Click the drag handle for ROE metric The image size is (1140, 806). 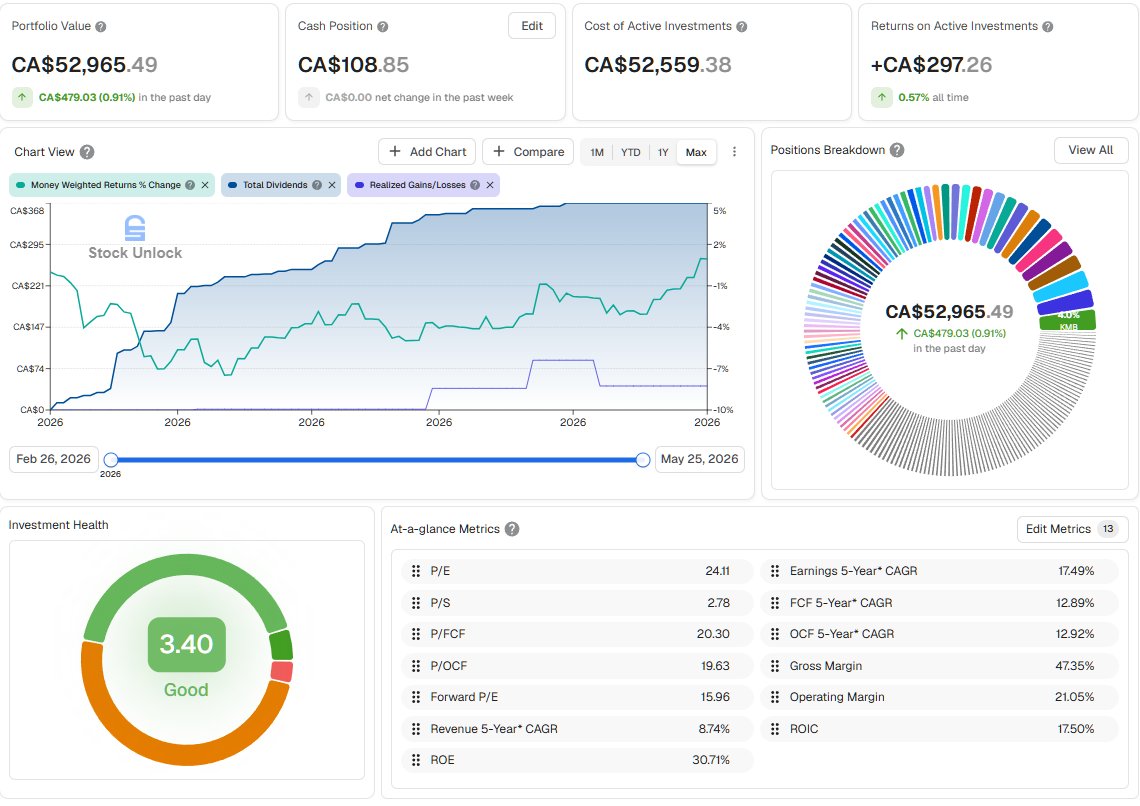(x=416, y=760)
